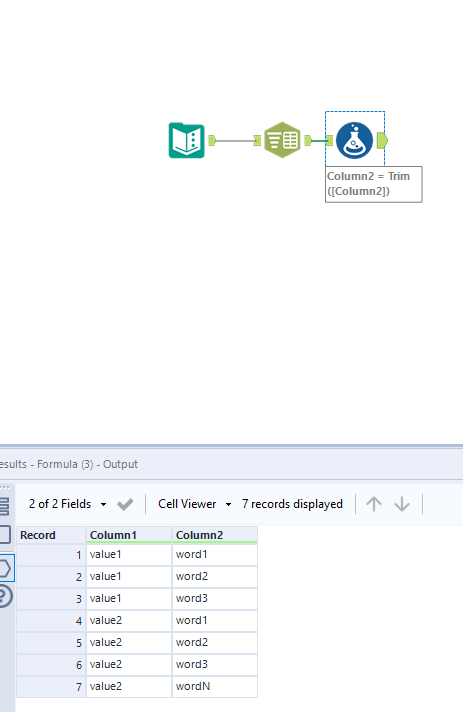Image resolution: width=463 pixels, height=712 pixels.
Task: Click the Column2 column header
Action: [215, 535]
